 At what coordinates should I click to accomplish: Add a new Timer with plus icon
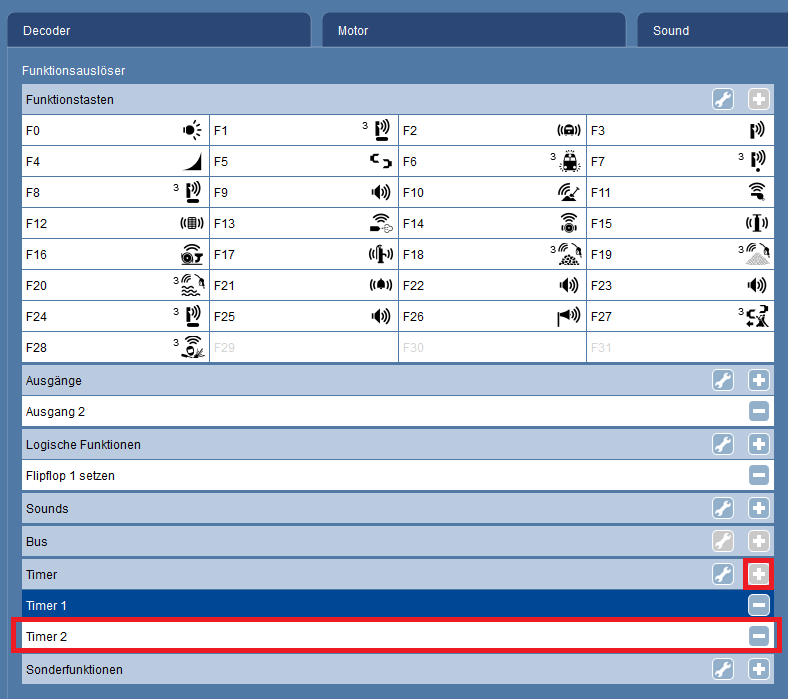click(x=759, y=574)
